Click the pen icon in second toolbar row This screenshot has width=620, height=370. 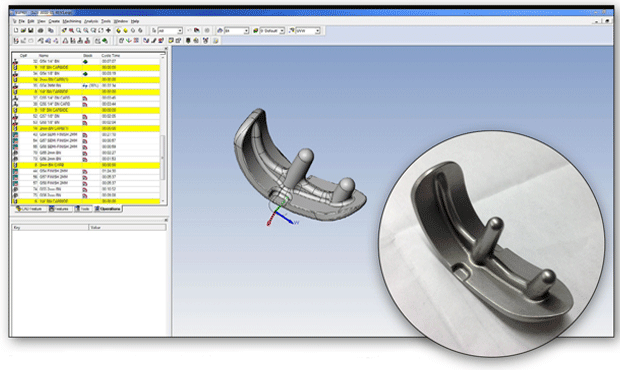[x=154, y=40]
